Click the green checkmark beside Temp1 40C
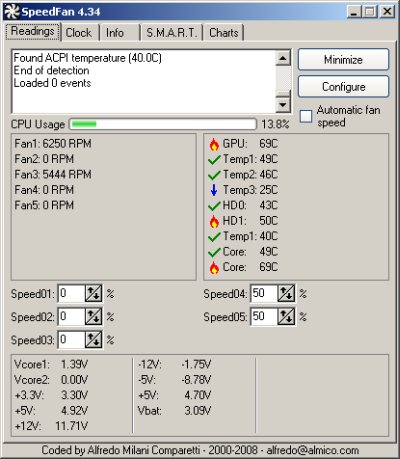The image size is (400, 459). point(214,237)
